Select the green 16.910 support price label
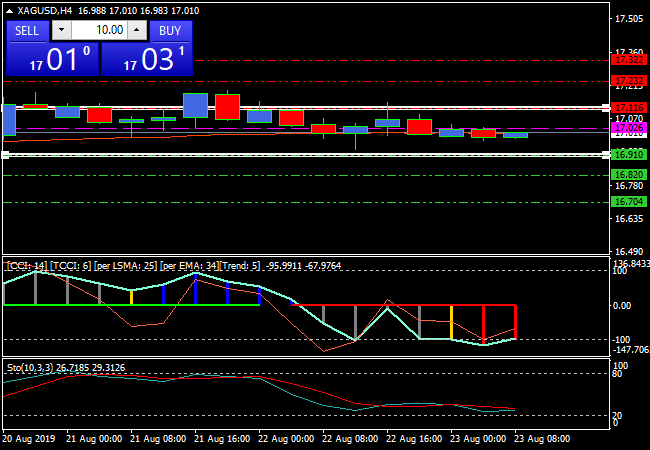 629,154
